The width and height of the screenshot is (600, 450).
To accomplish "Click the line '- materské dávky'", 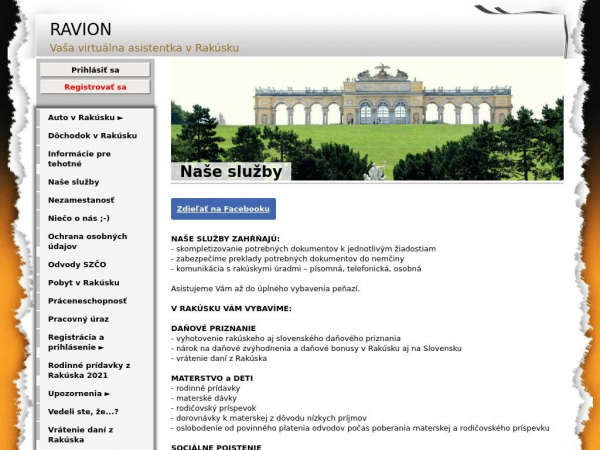I will (204, 398).
